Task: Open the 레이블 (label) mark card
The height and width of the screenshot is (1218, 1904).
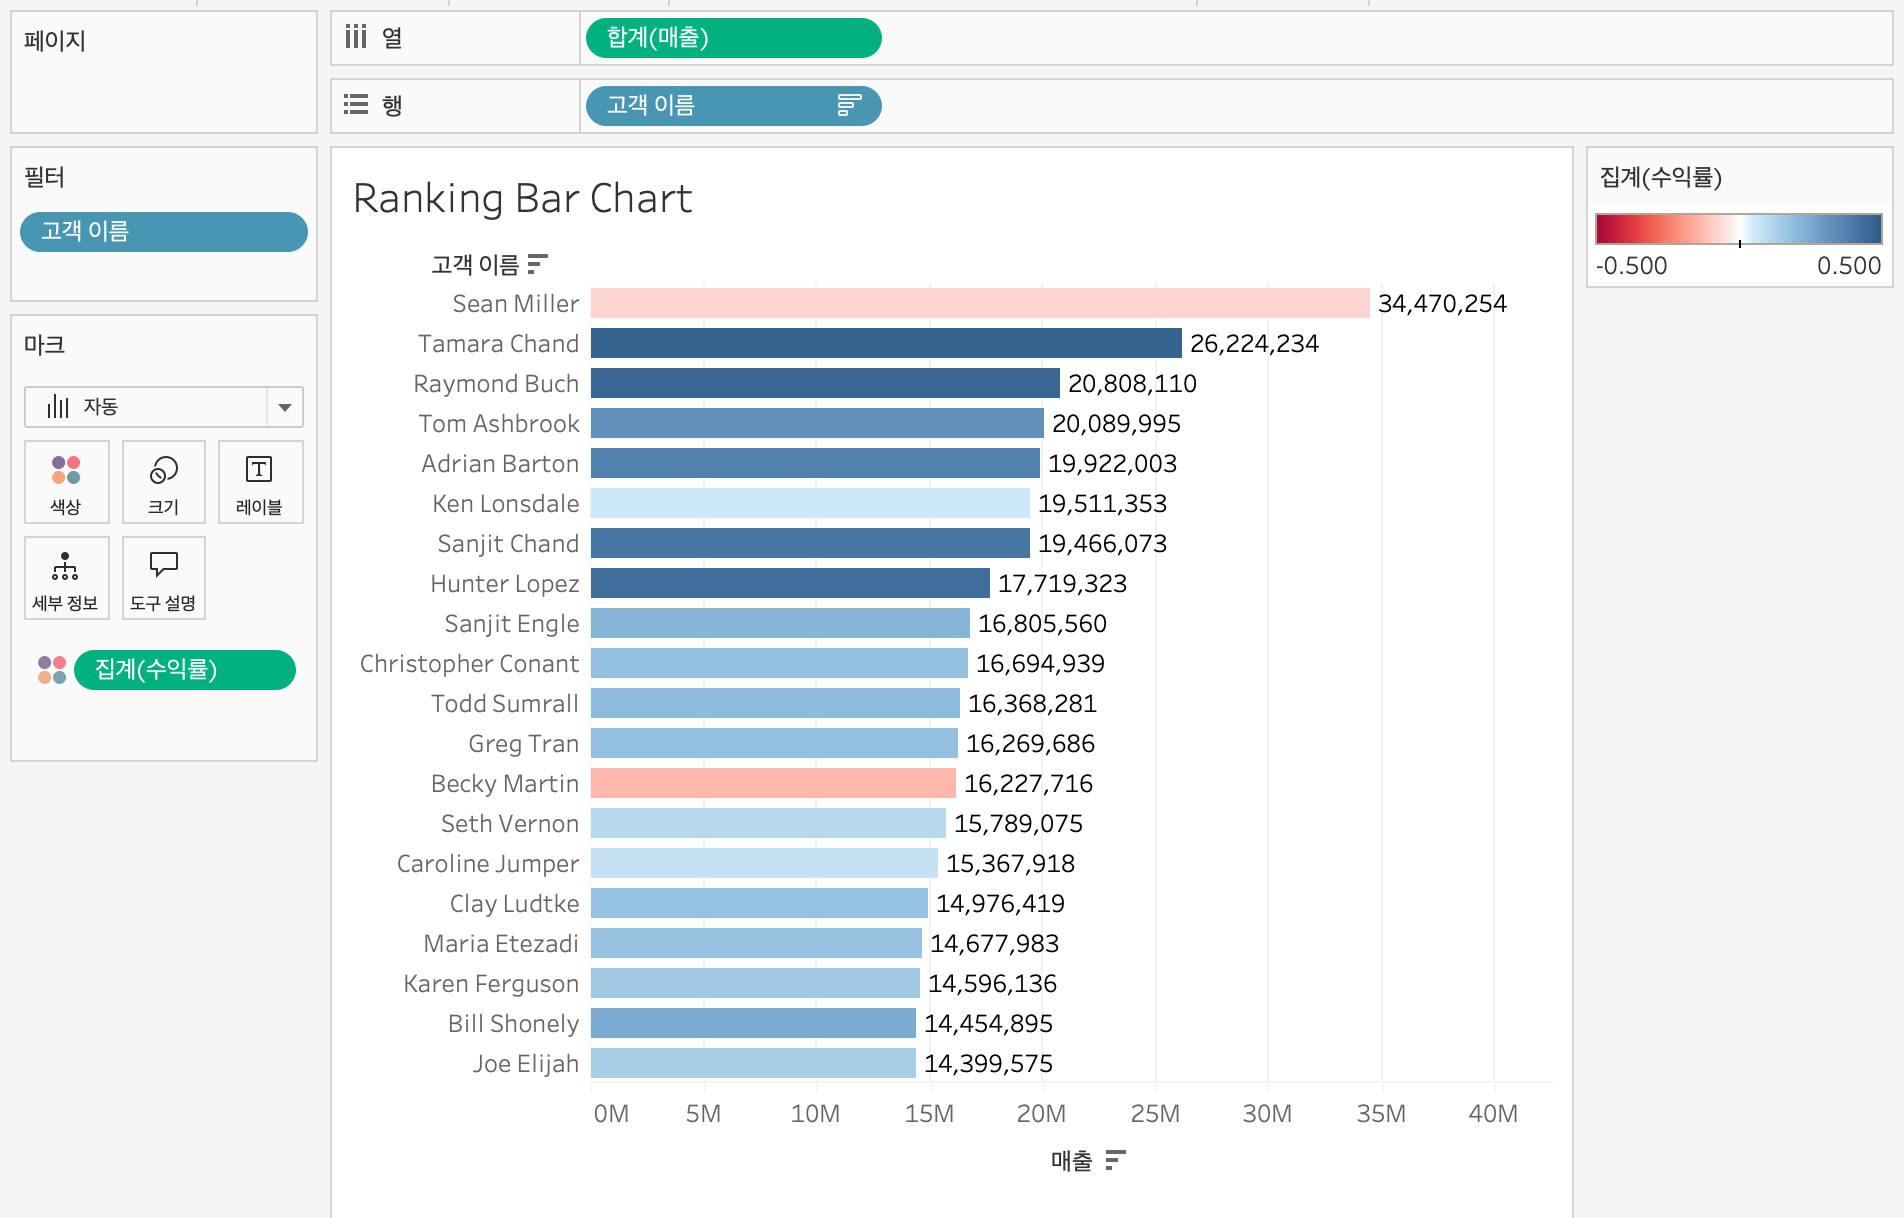Action: click(260, 482)
